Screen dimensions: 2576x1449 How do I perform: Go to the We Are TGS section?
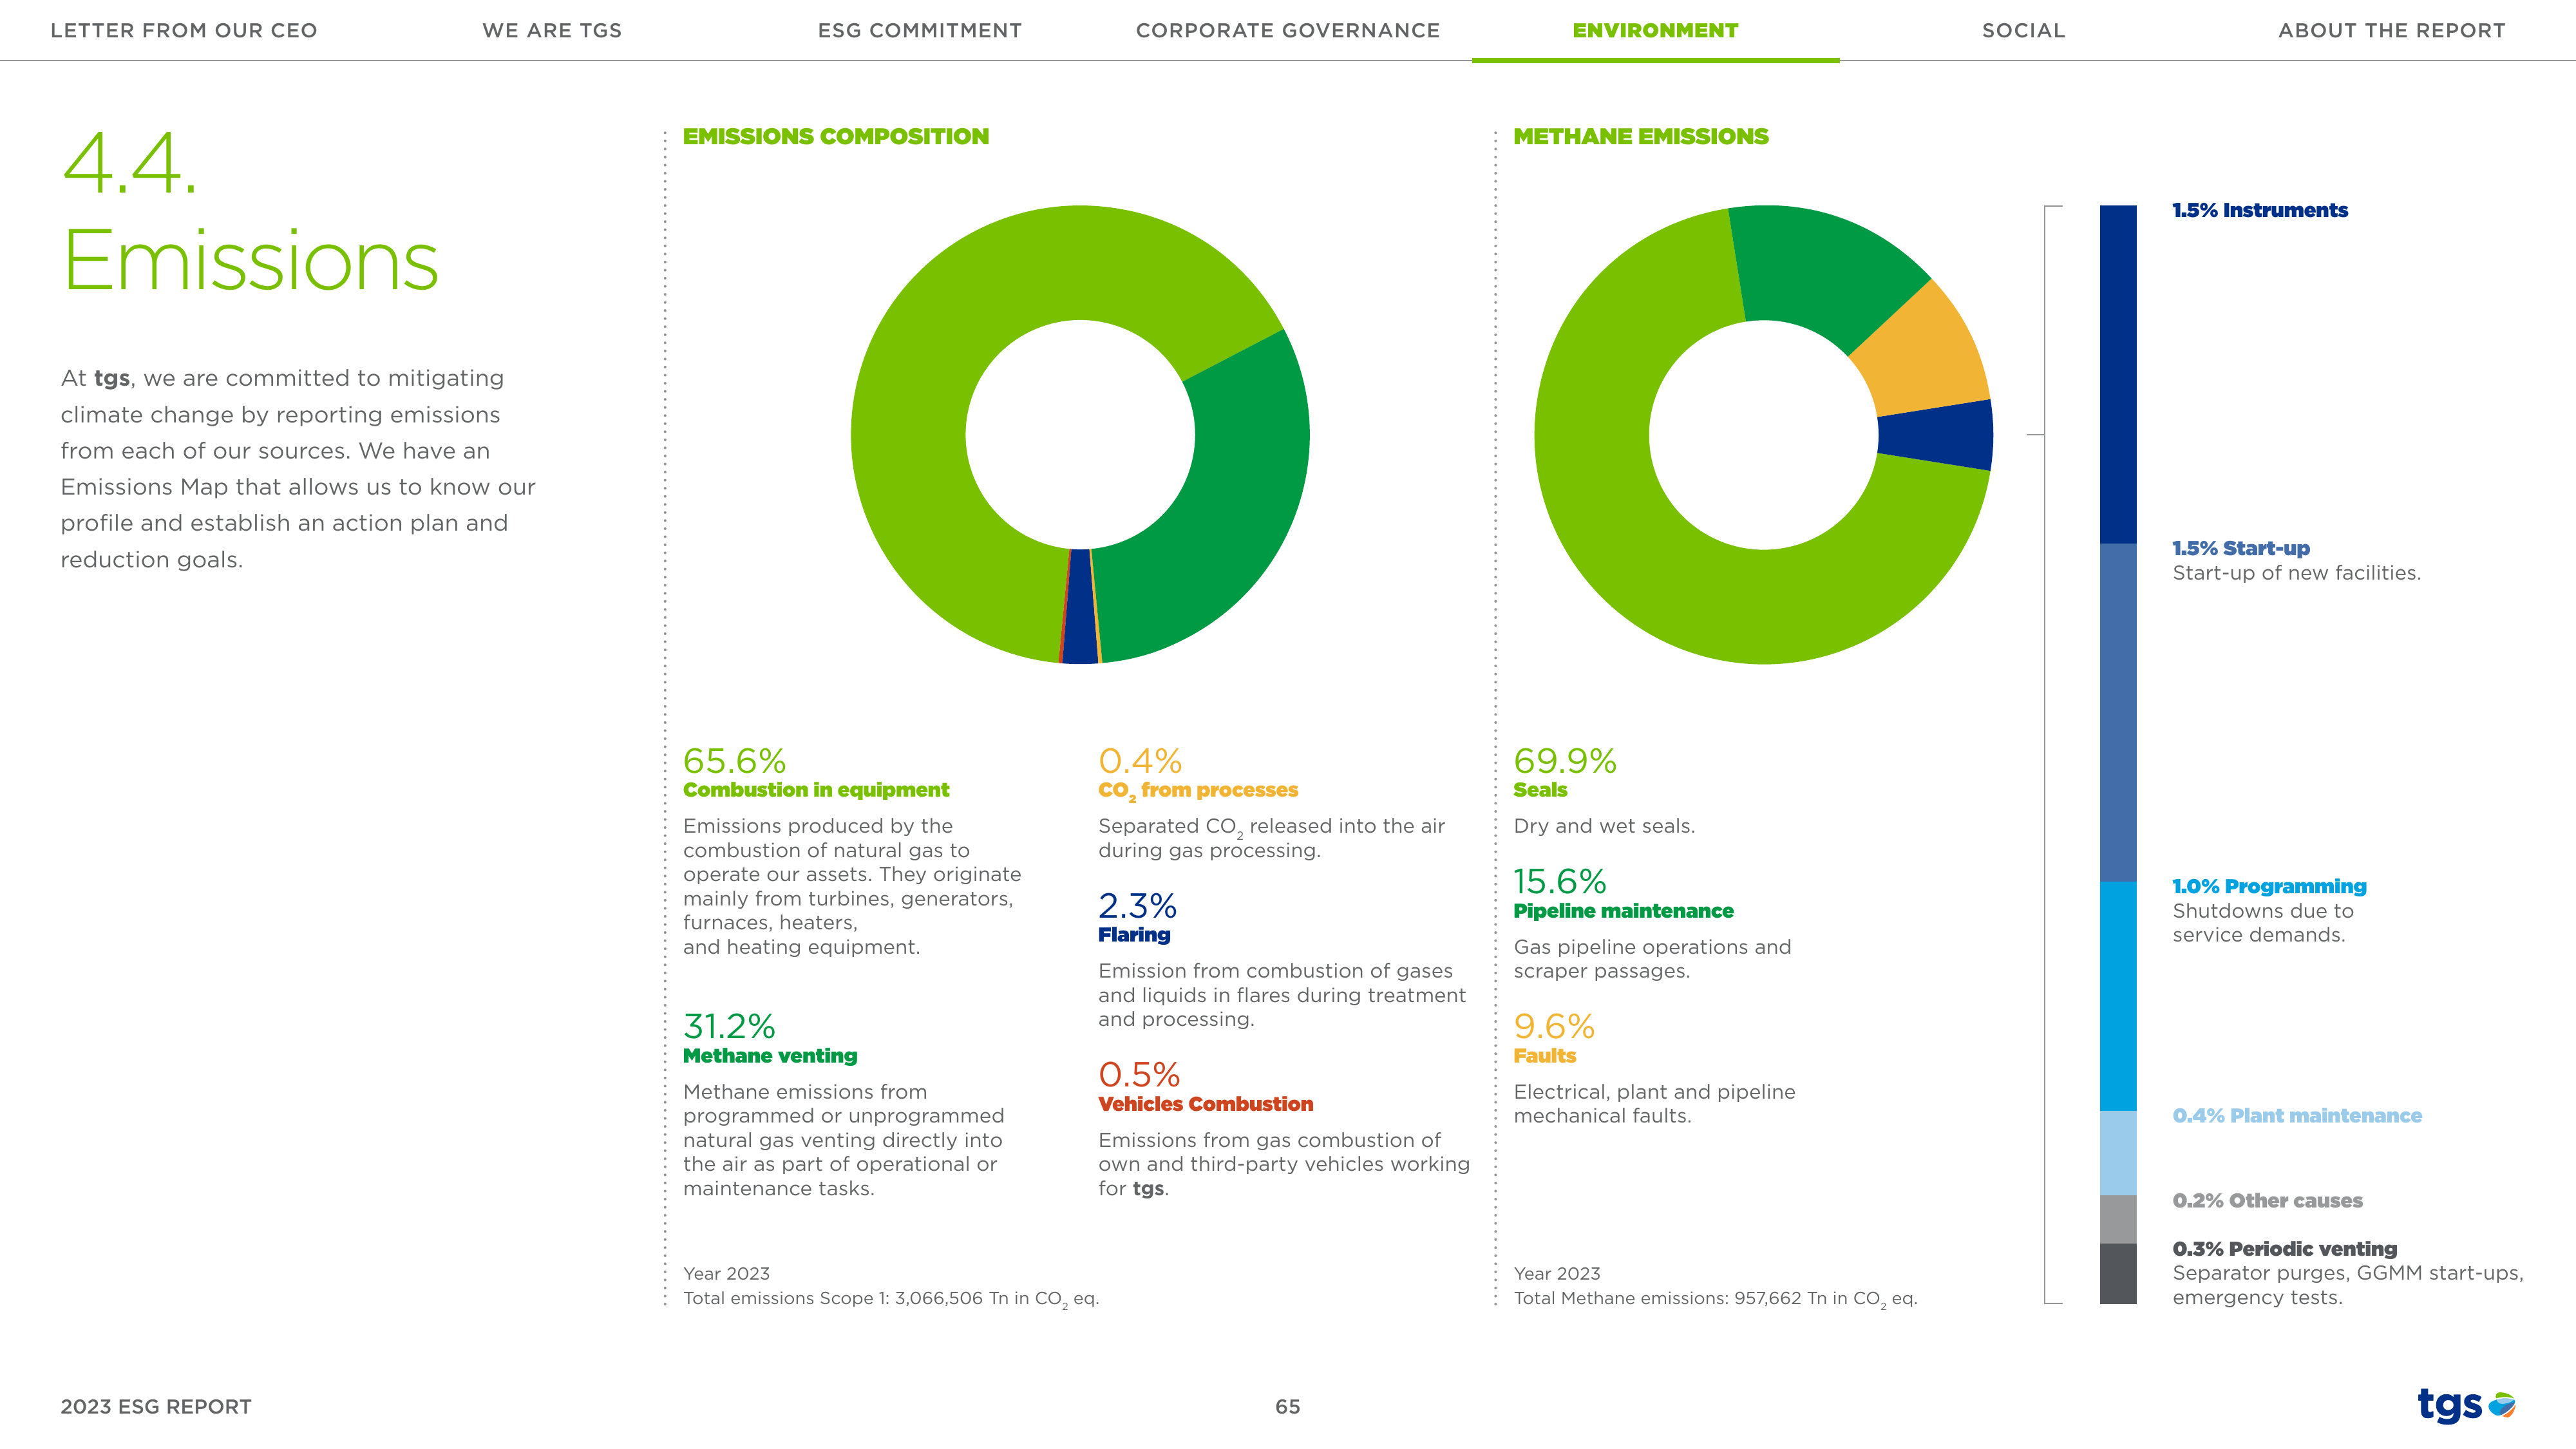552,31
